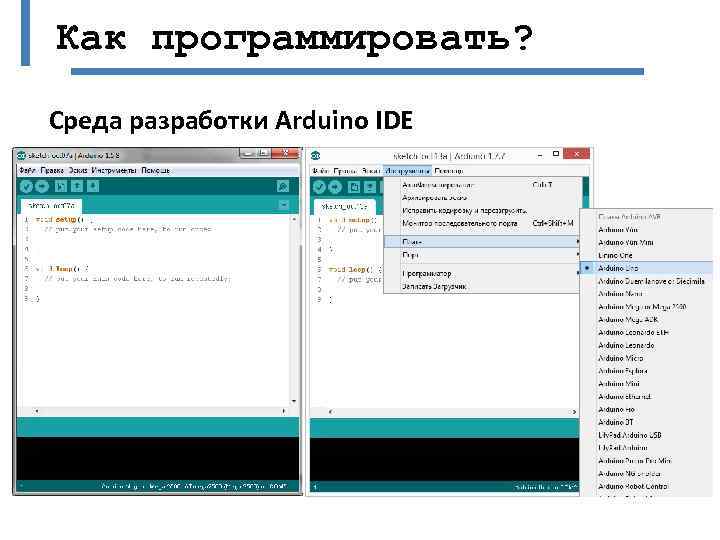Choose Arduino Ethernet board entry
Image resolution: width=720 pixels, height=540 pixels.
(647, 397)
